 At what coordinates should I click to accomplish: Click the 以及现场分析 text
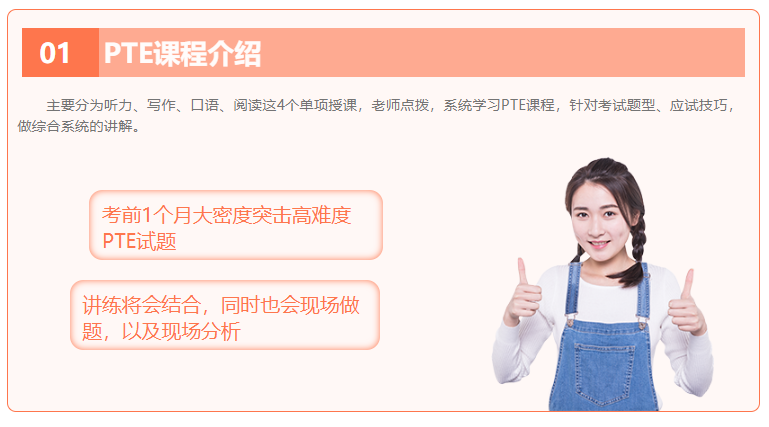coord(181,331)
